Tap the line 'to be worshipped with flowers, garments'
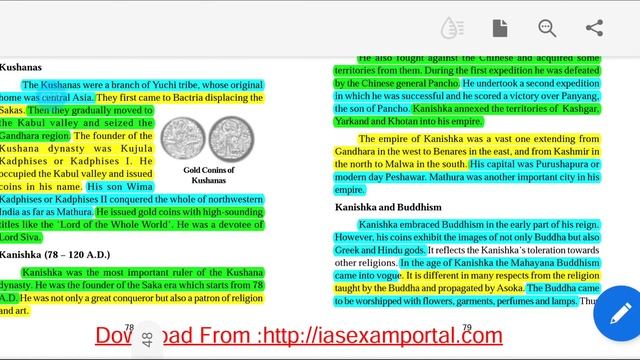This screenshot has height=360, width=640. coord(467,301)
